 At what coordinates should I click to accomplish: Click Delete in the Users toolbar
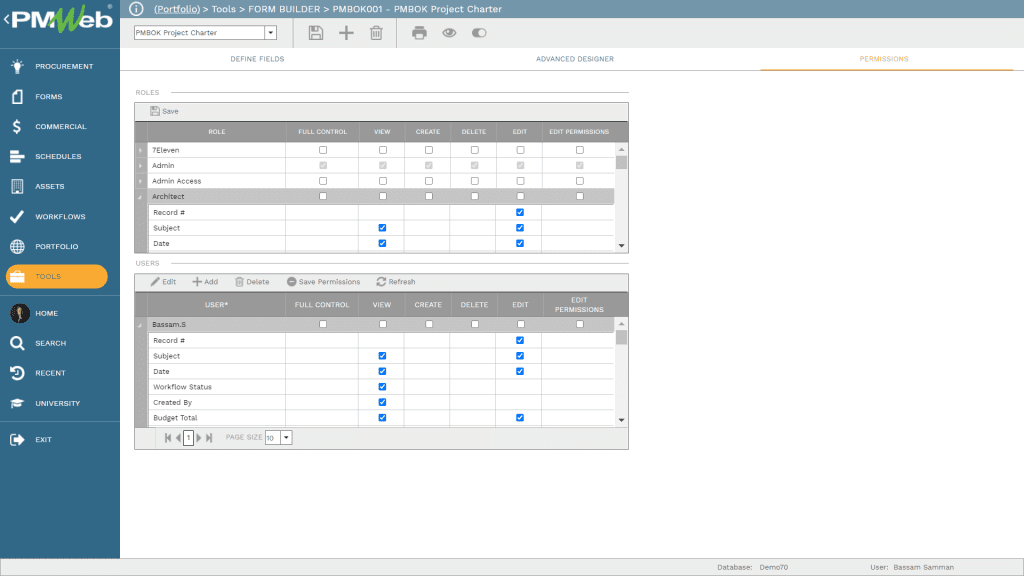(x=252, y=282)
